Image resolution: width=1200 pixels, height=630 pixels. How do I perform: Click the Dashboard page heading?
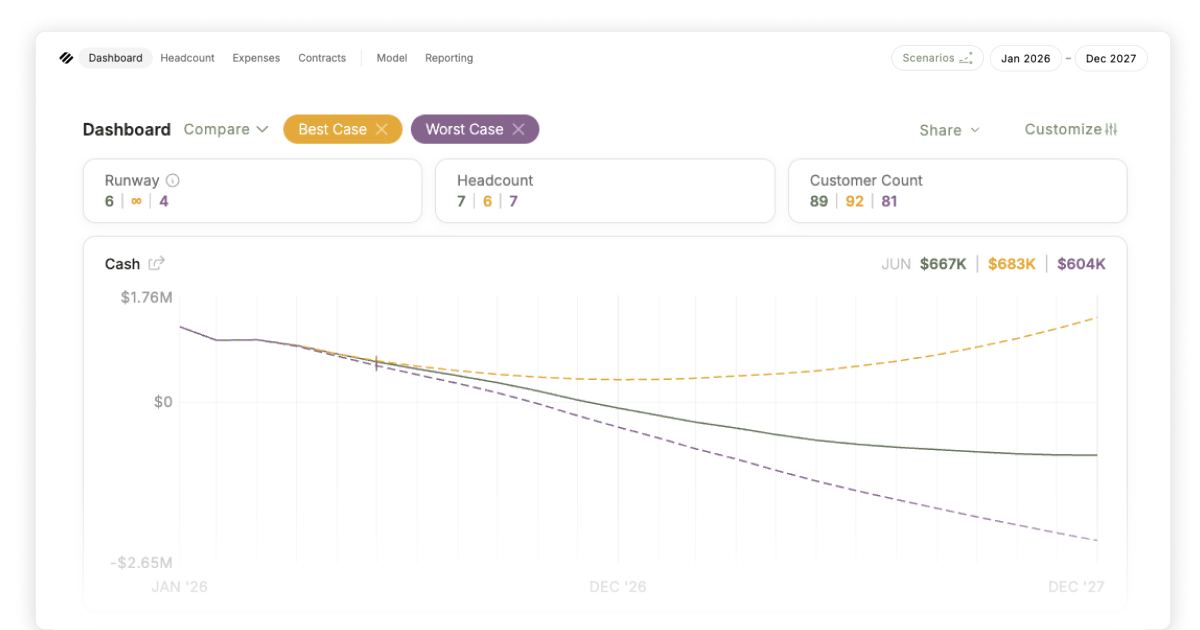coord(127,129)
